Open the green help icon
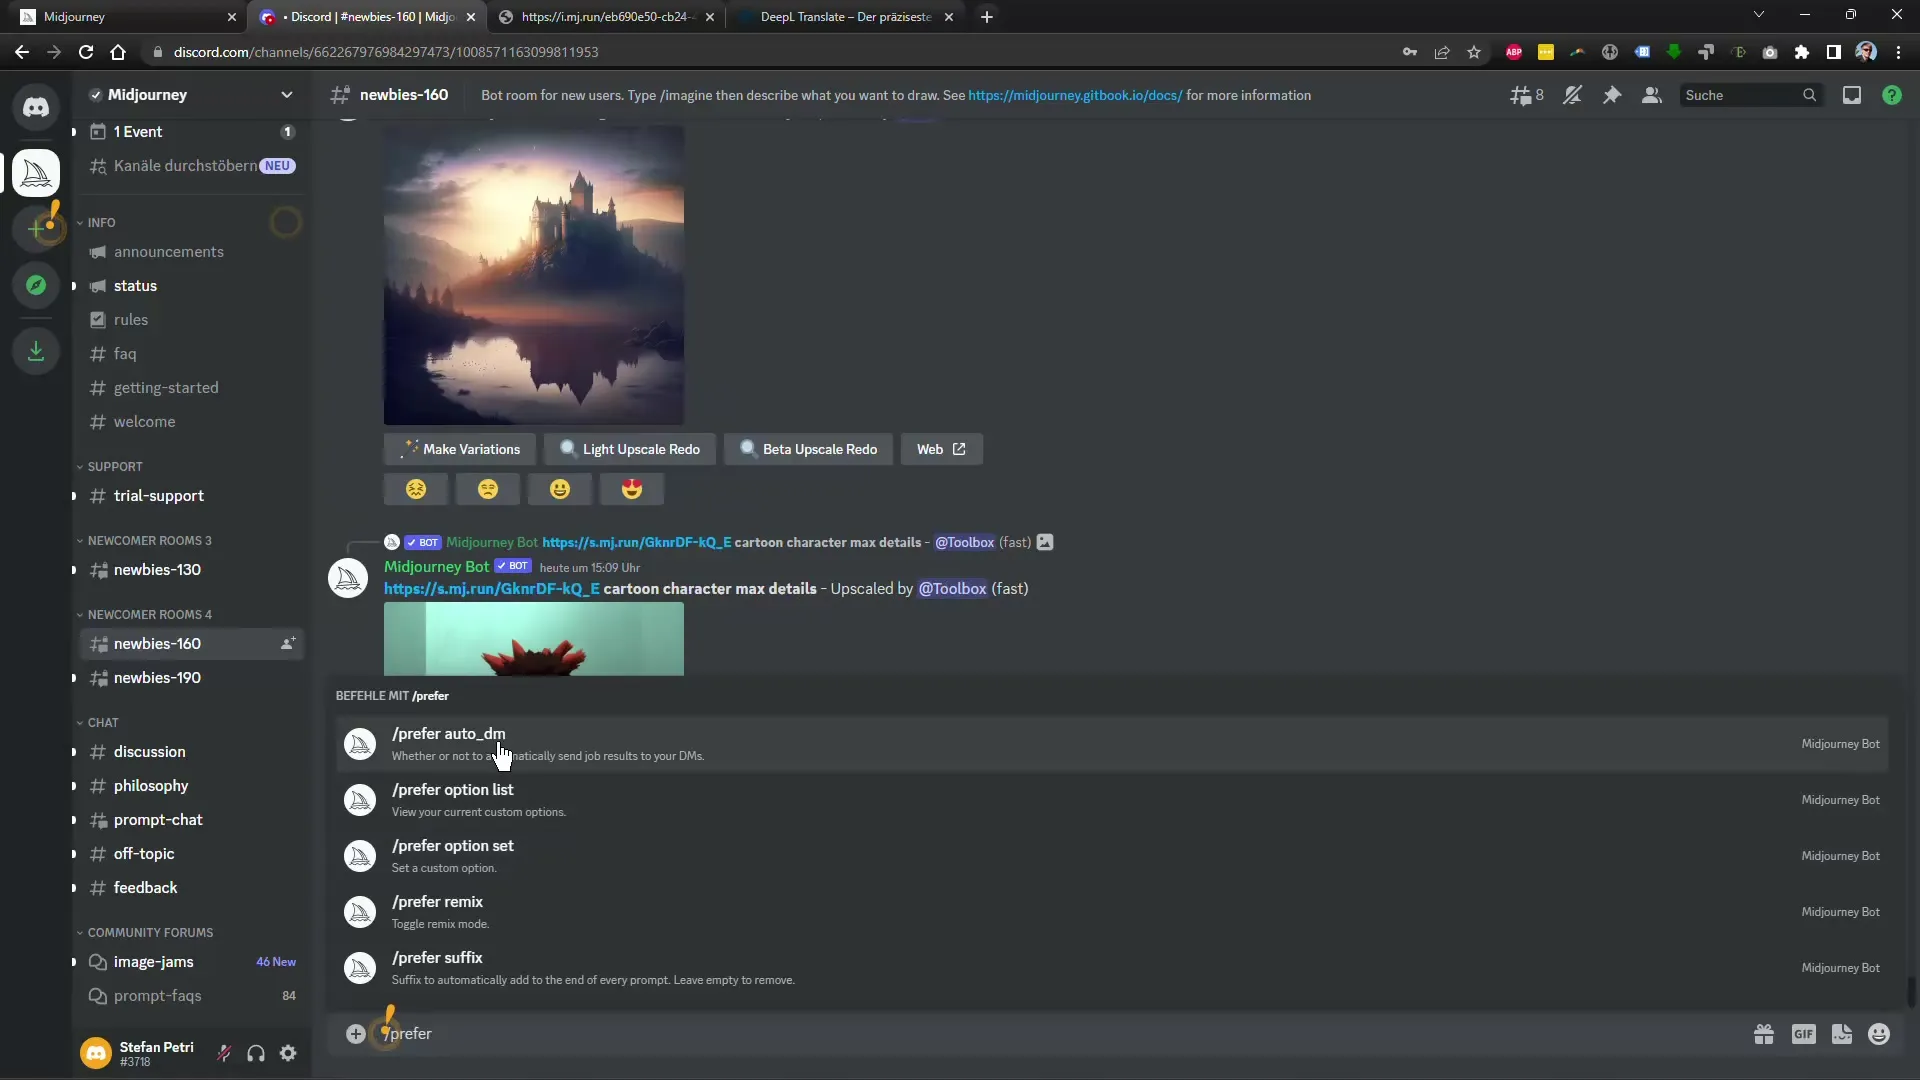 [1892, 95]
